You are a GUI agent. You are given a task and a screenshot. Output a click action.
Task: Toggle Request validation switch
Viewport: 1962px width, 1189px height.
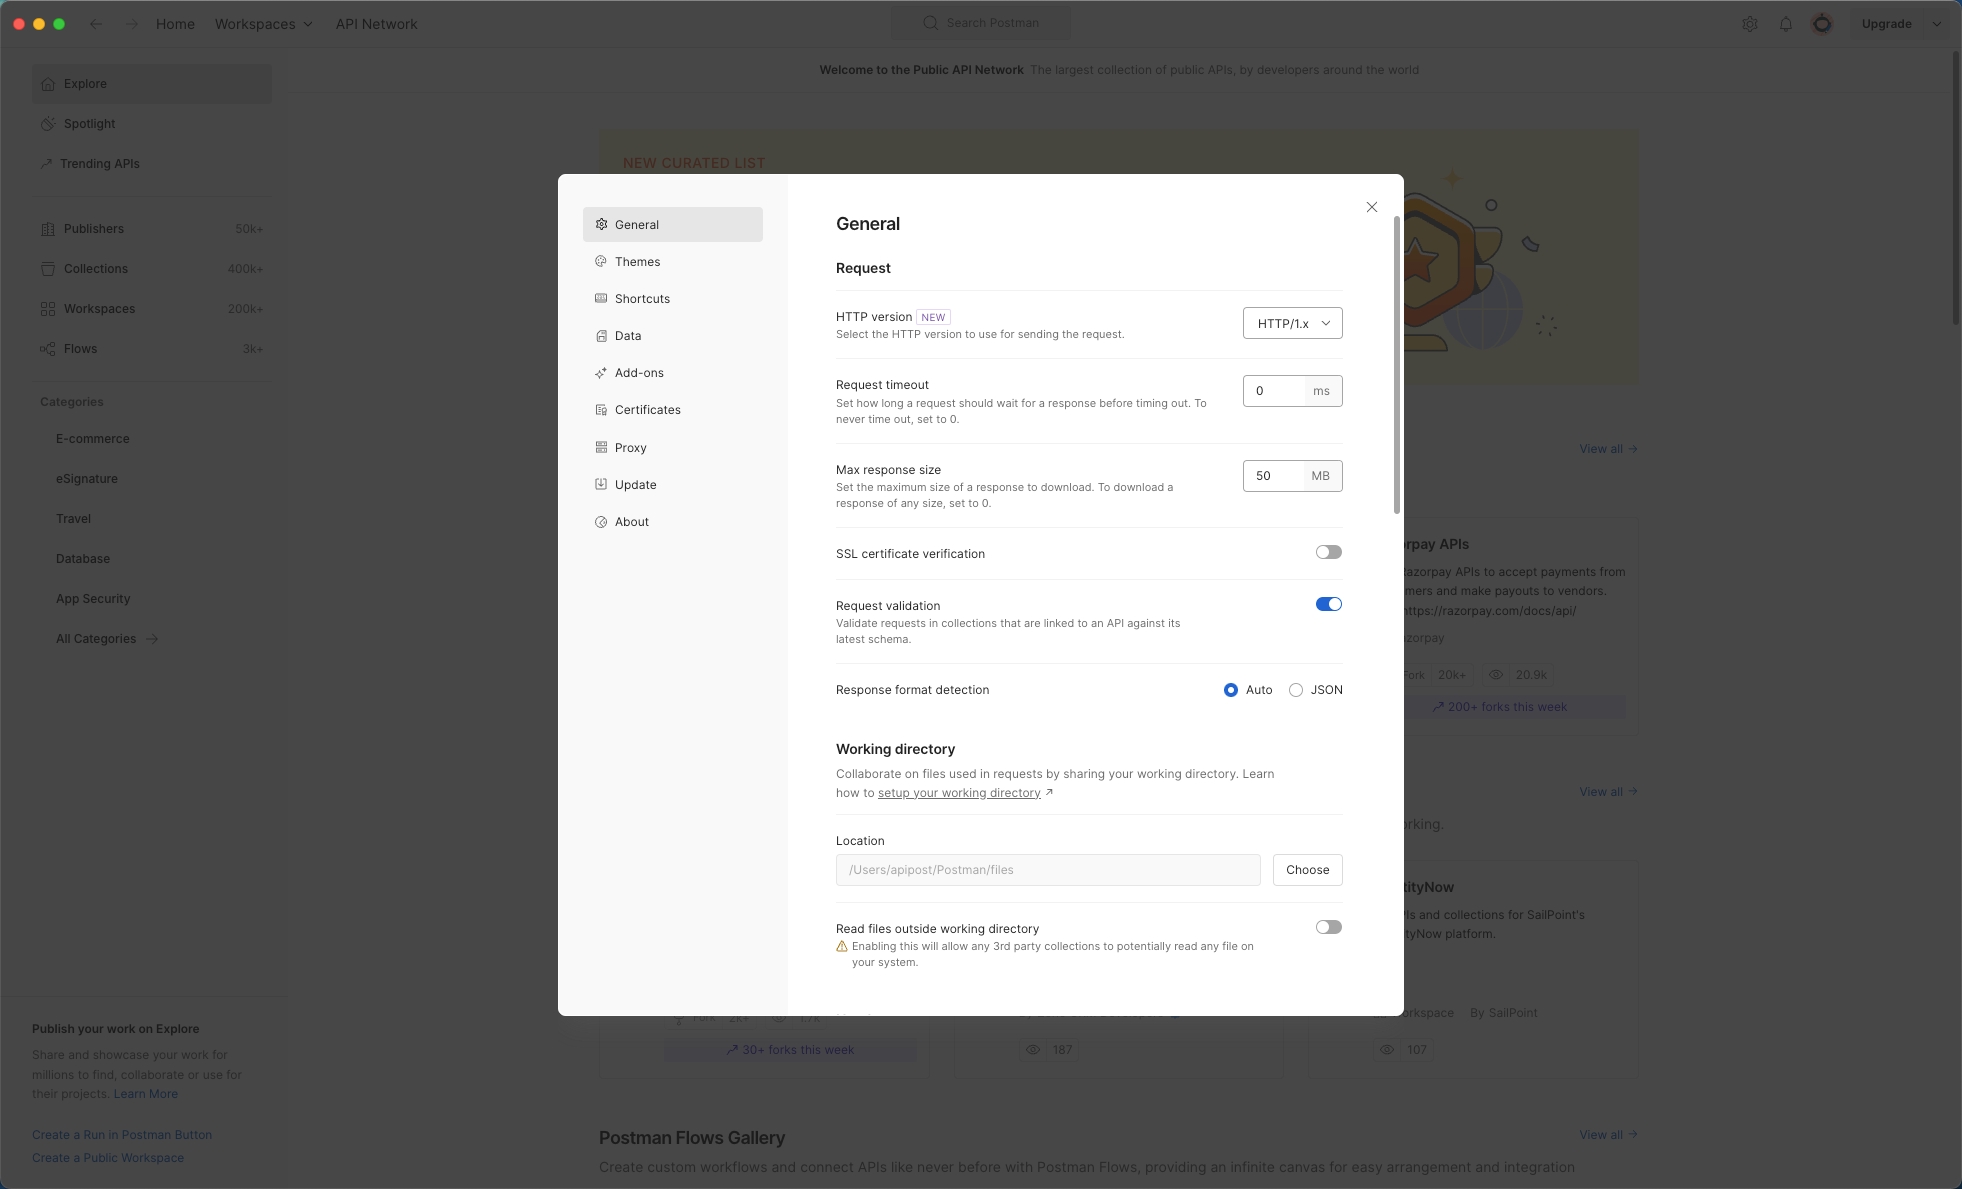click(x=1328, y=604)
